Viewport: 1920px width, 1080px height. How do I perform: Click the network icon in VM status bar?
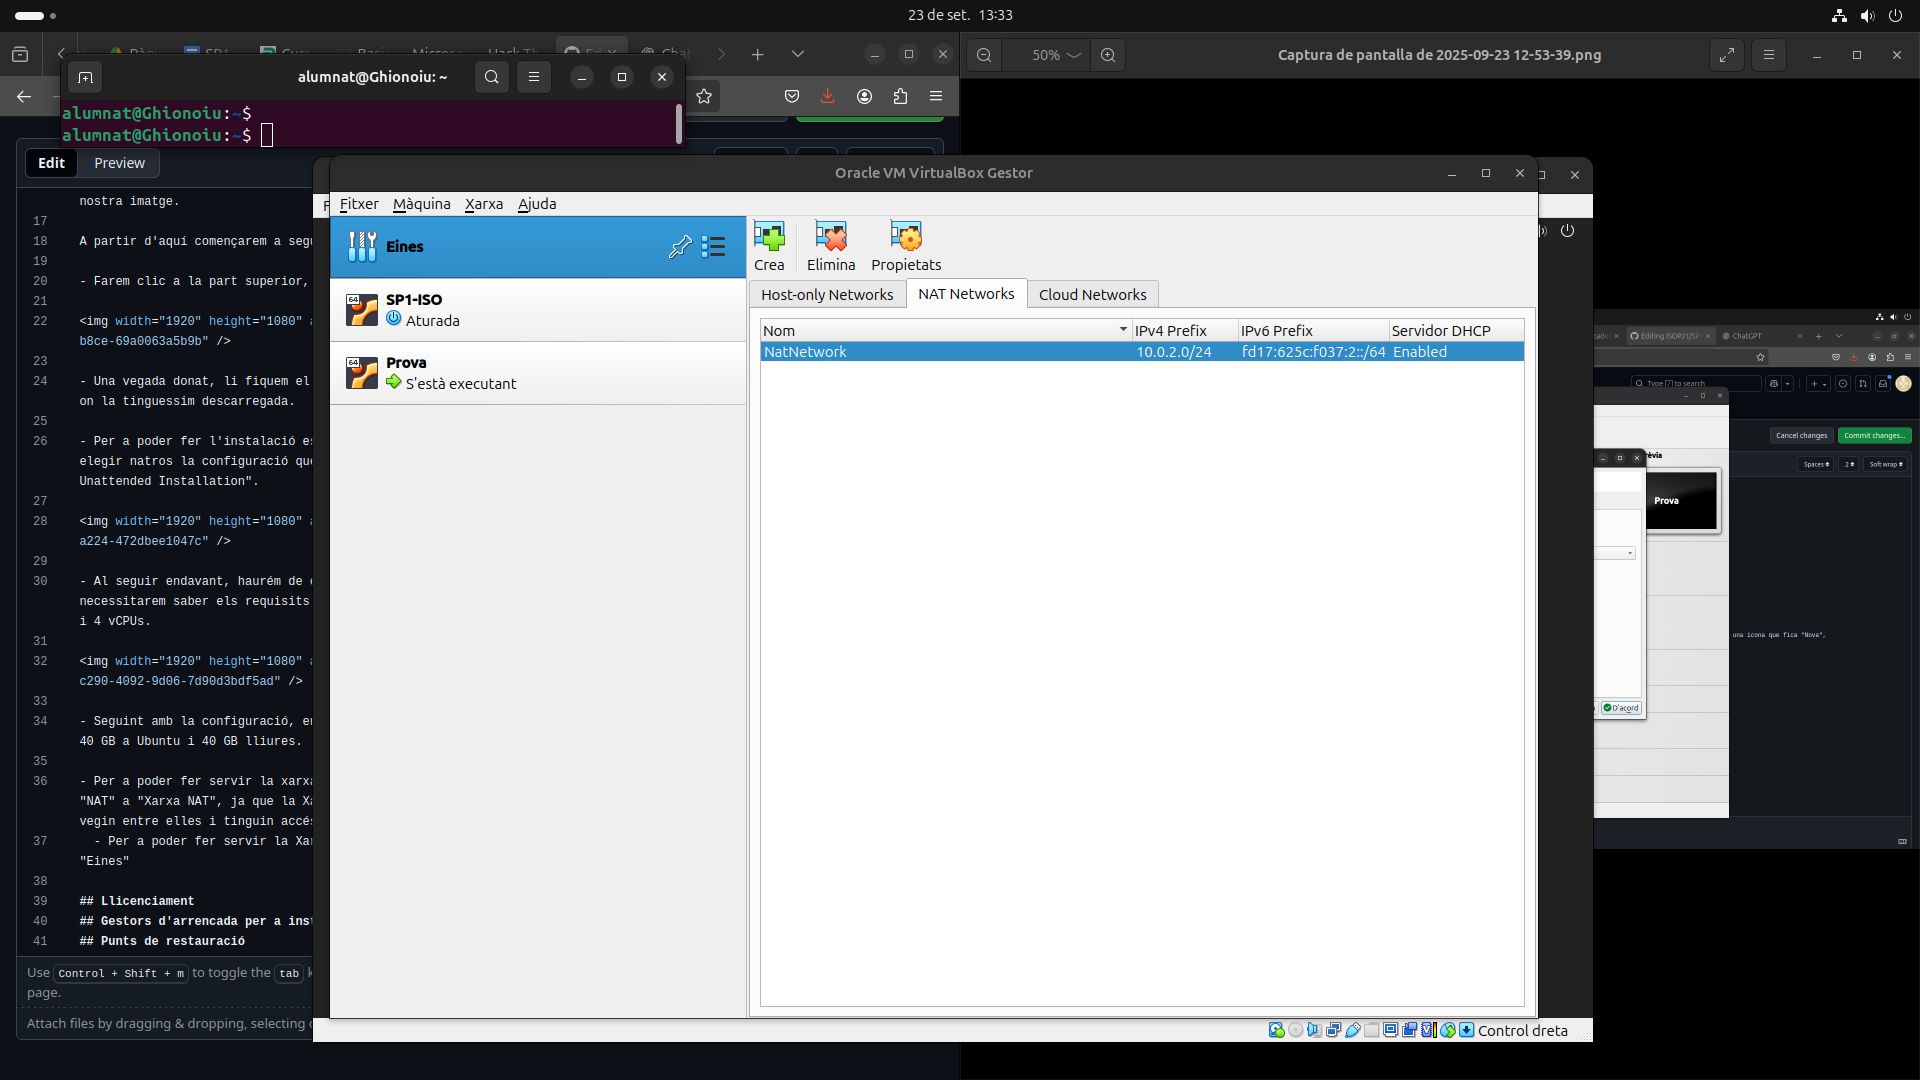1333,1030
